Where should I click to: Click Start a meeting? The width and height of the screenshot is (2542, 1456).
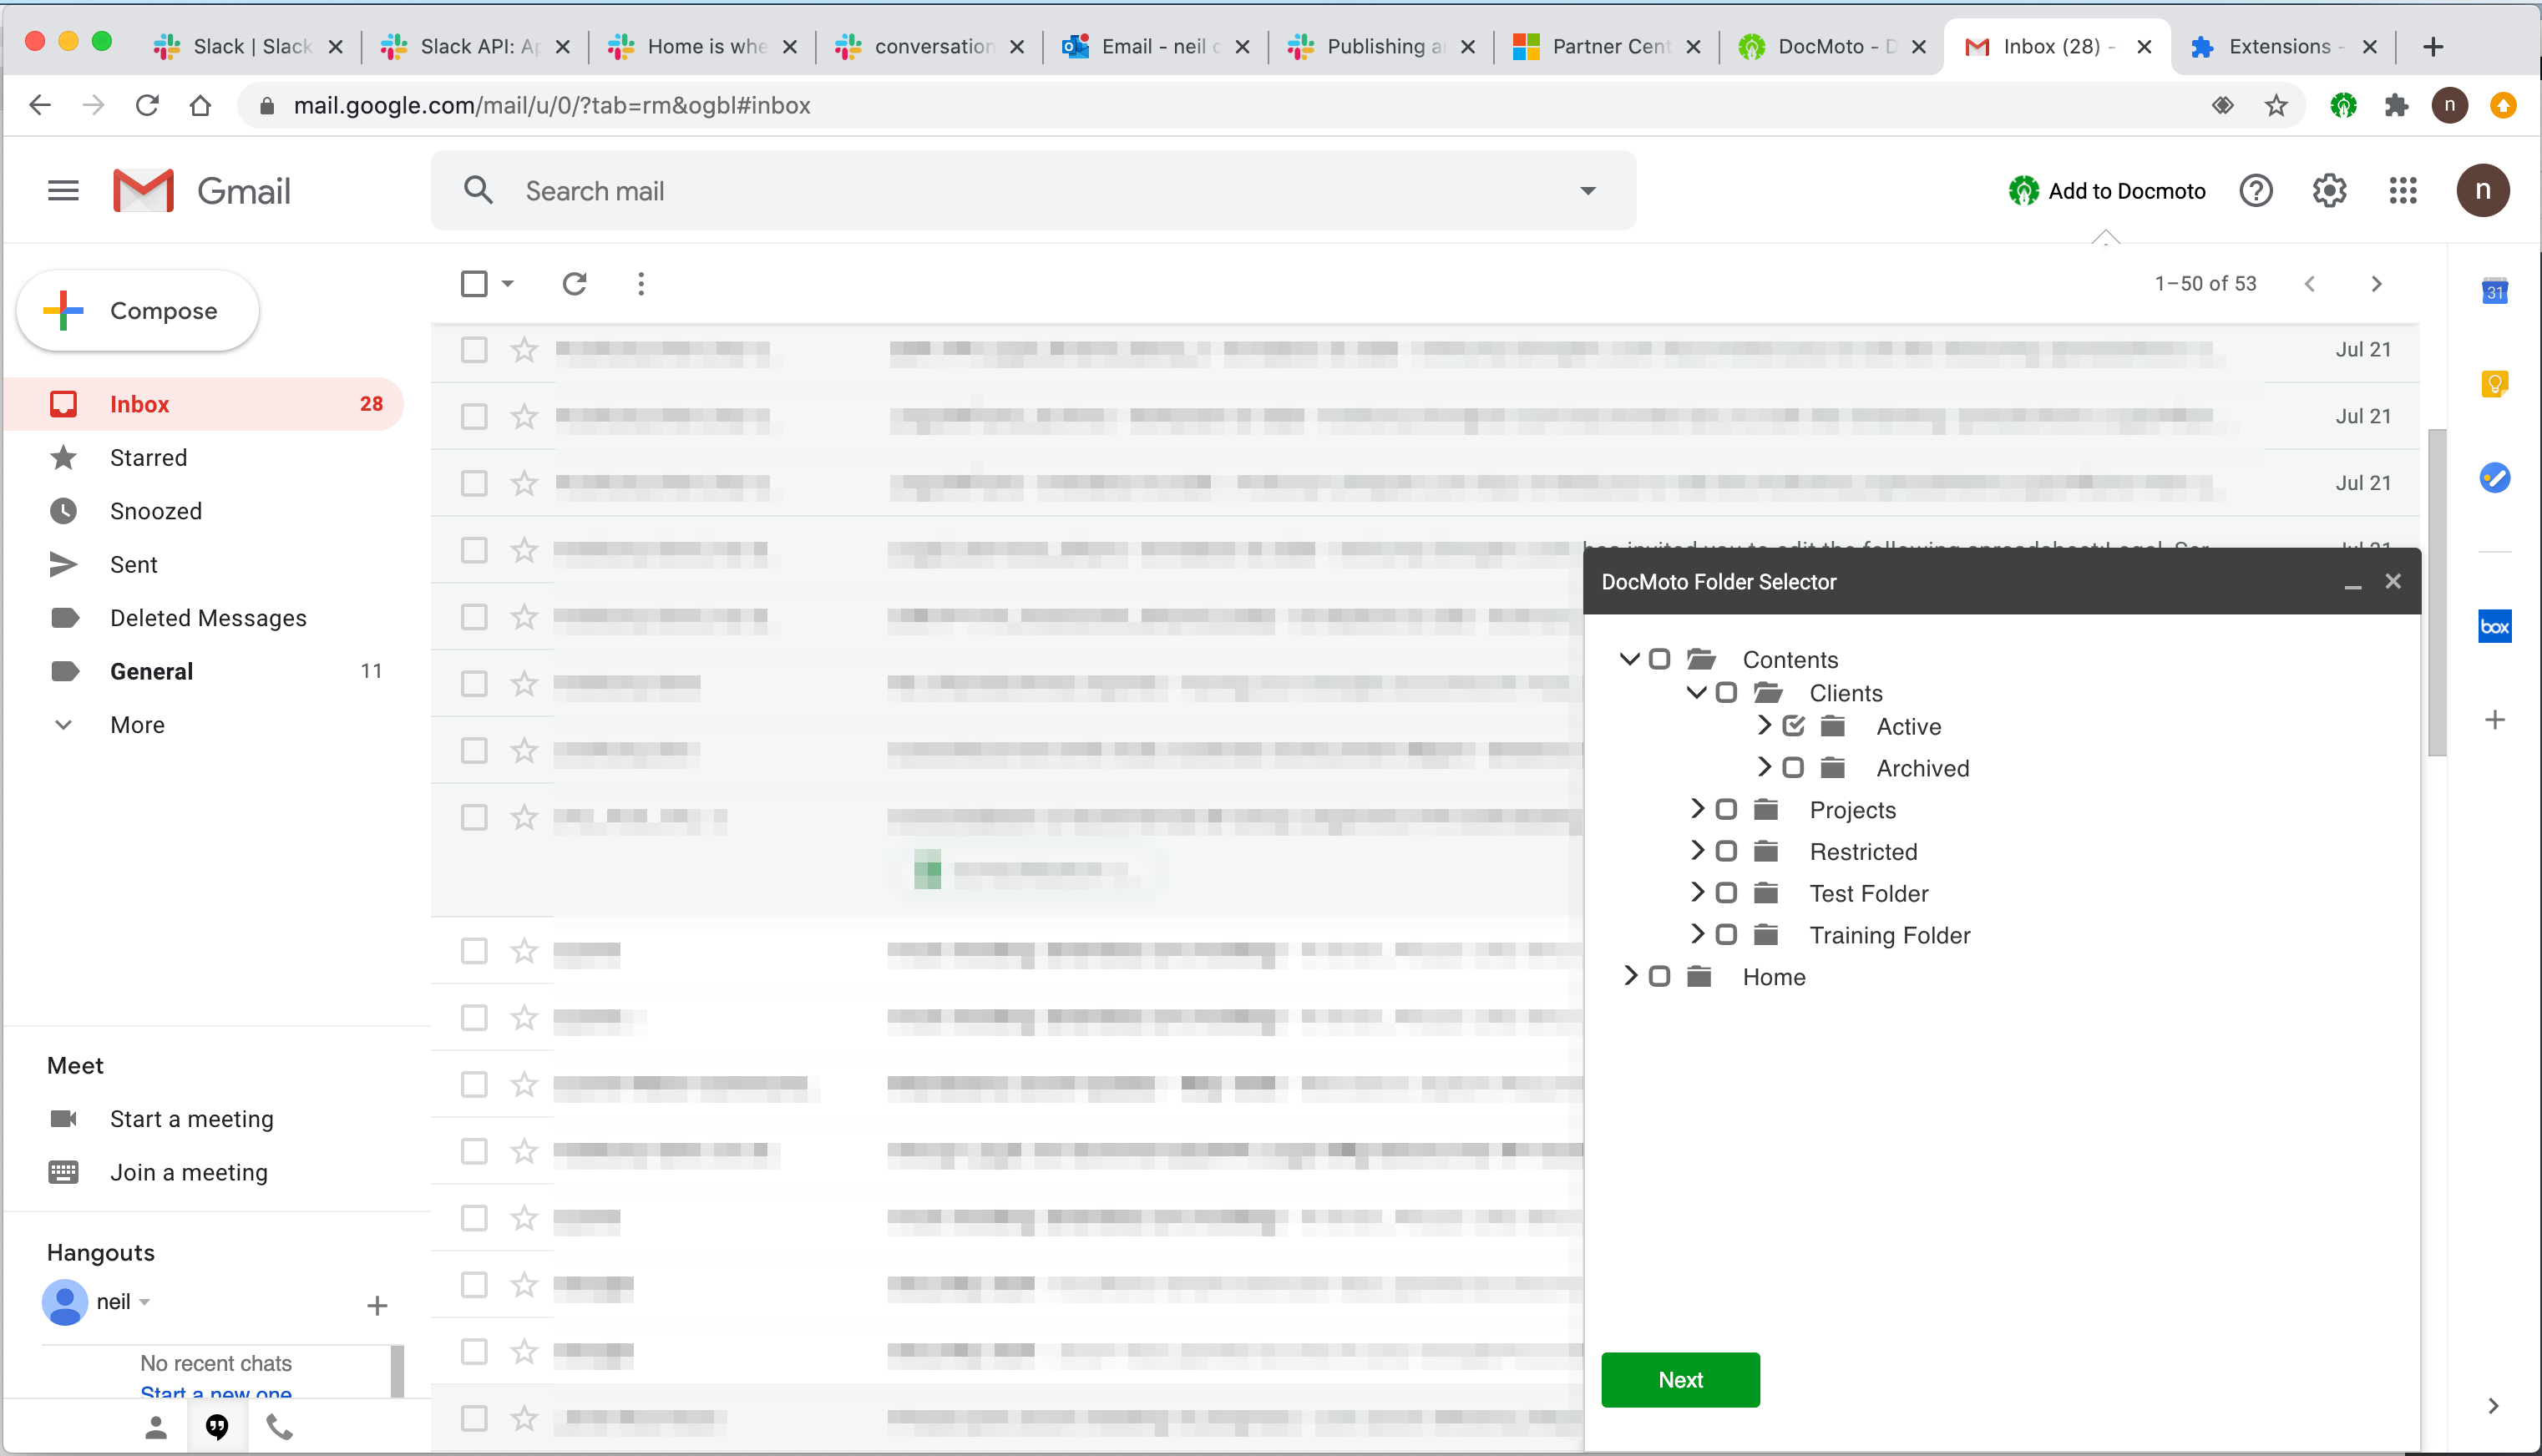pyautogui.click(x=191, y=1119)
